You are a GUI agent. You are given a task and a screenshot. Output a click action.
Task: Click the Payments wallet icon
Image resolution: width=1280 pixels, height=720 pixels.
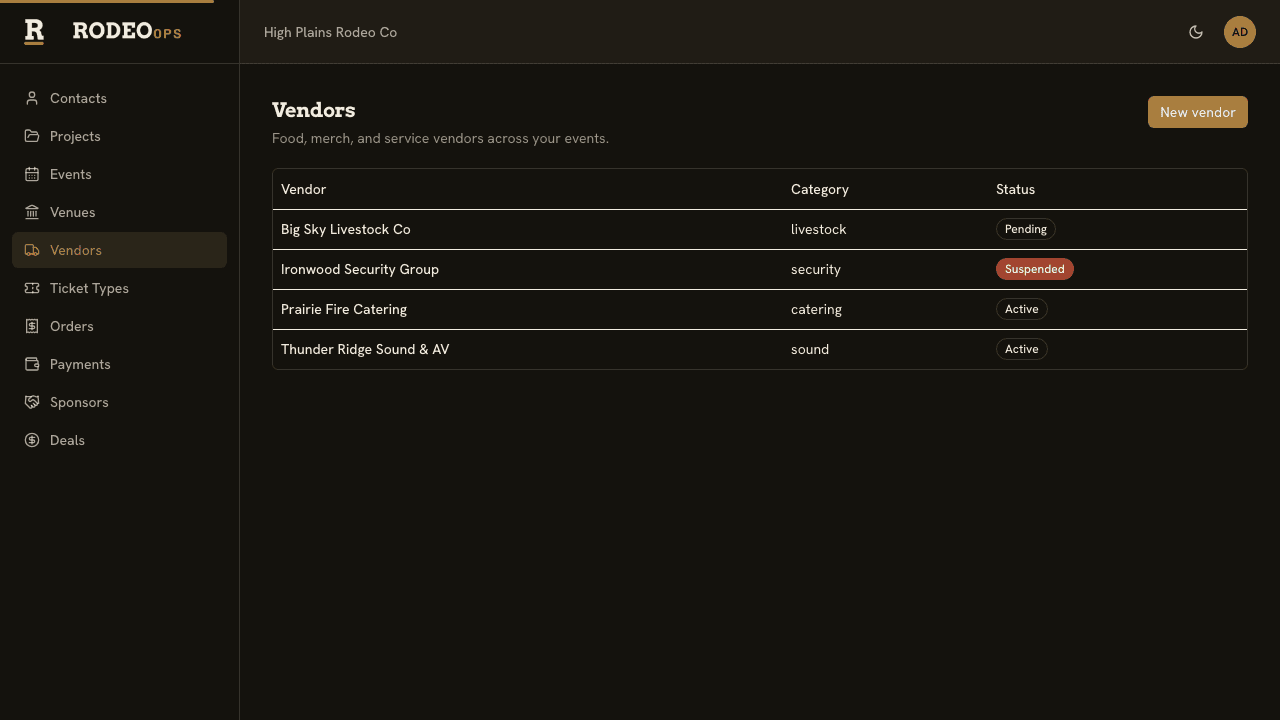click(32, 364)
